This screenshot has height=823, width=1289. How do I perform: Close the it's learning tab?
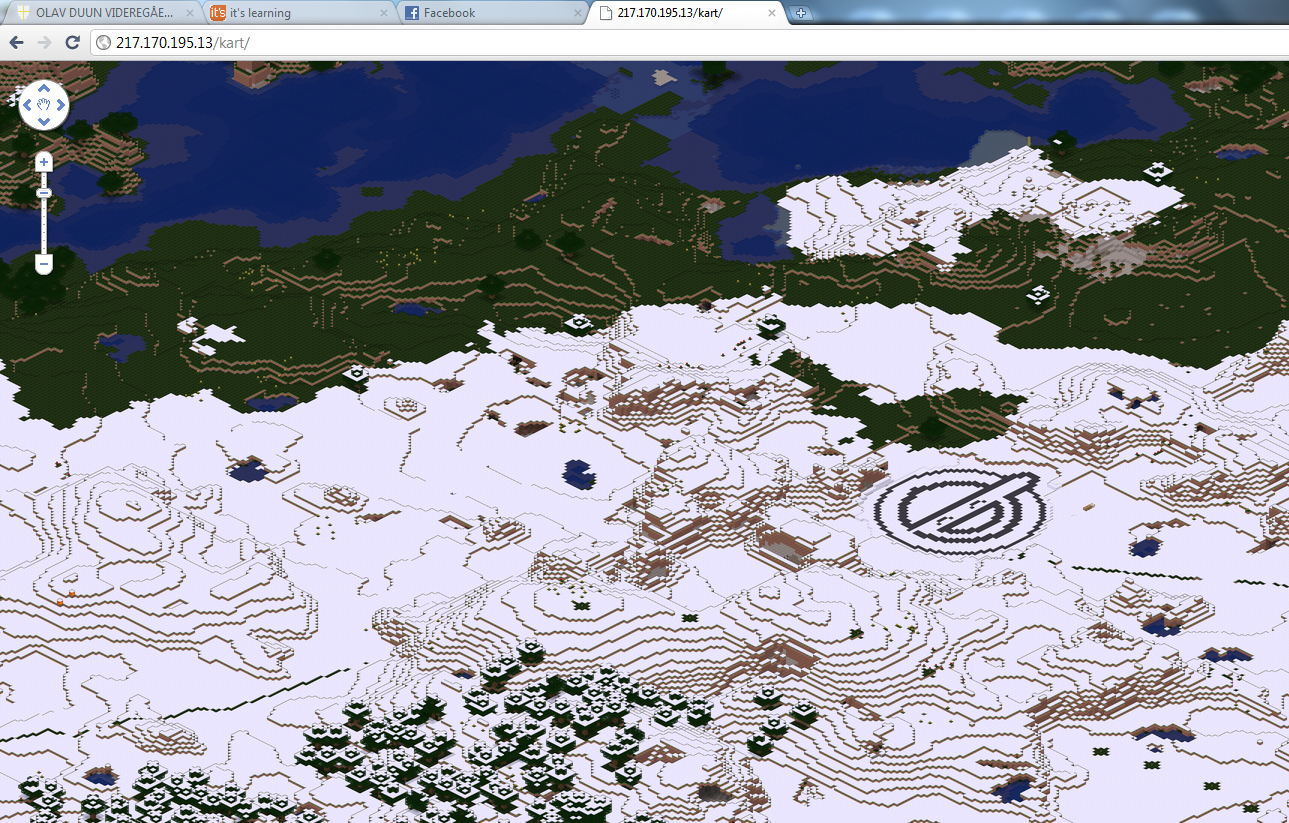[x=384, y=13]
